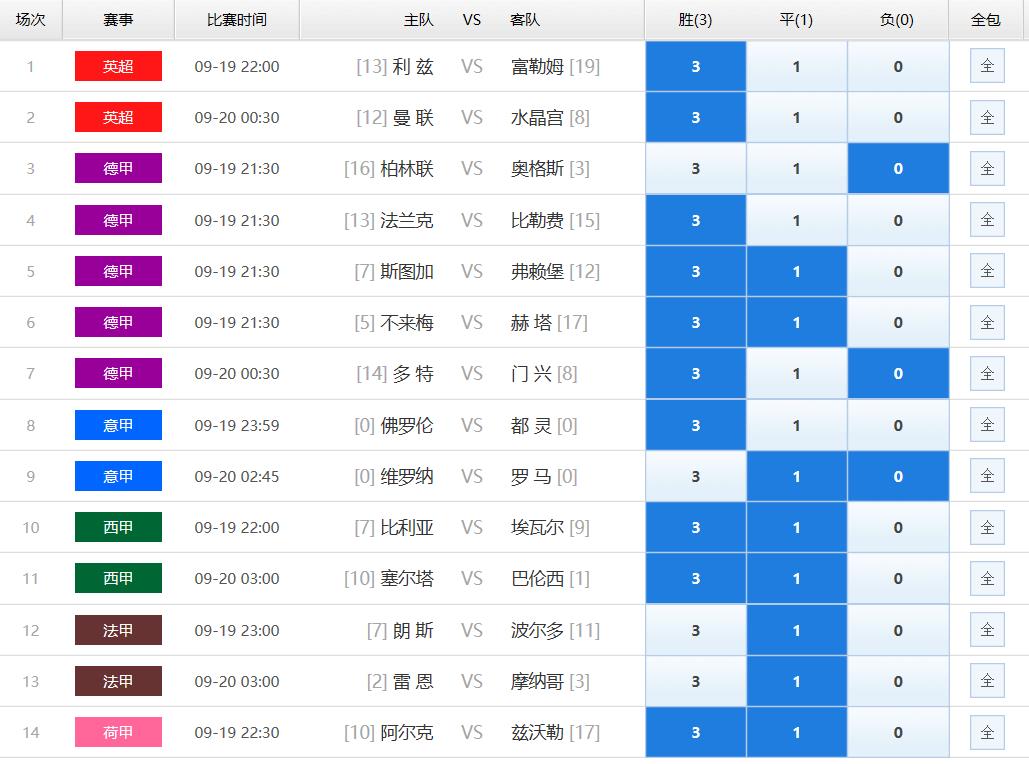Click the brown 法甲 tag in row 12

[x=118, y=630]
